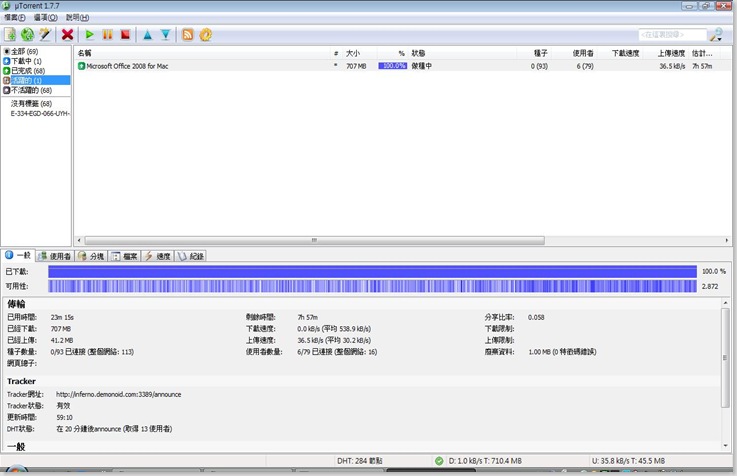Click the 做種中 status cell
Image resolution: width=737 pixels, height=476 pixels.
click(422, 66)
